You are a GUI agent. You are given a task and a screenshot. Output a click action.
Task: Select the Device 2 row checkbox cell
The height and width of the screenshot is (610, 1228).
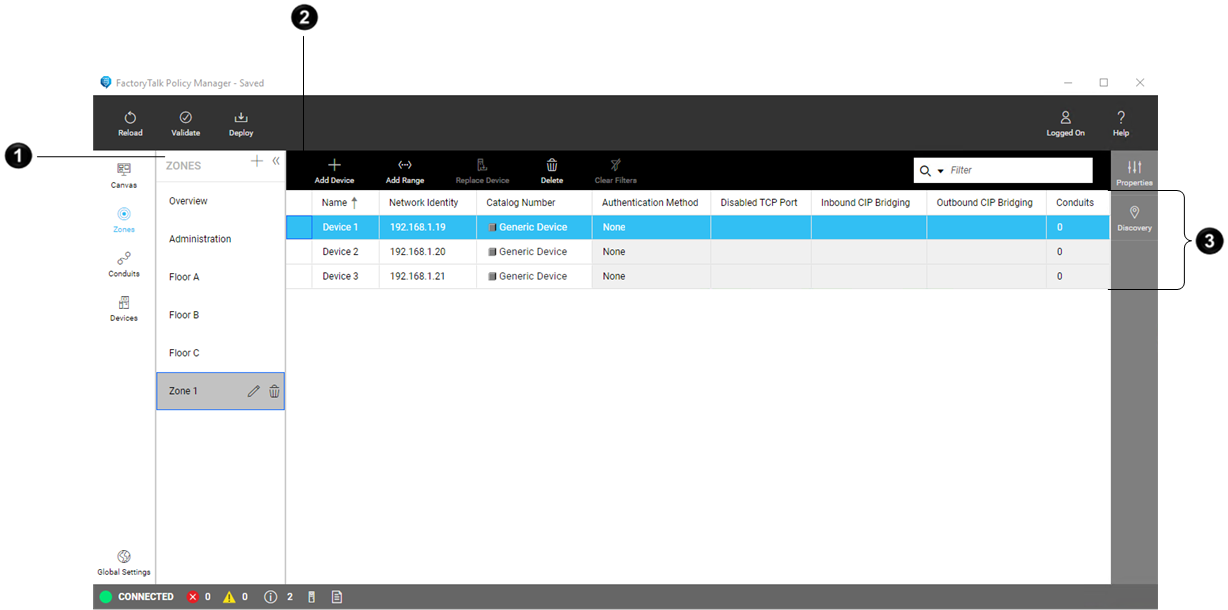(299, 252)
